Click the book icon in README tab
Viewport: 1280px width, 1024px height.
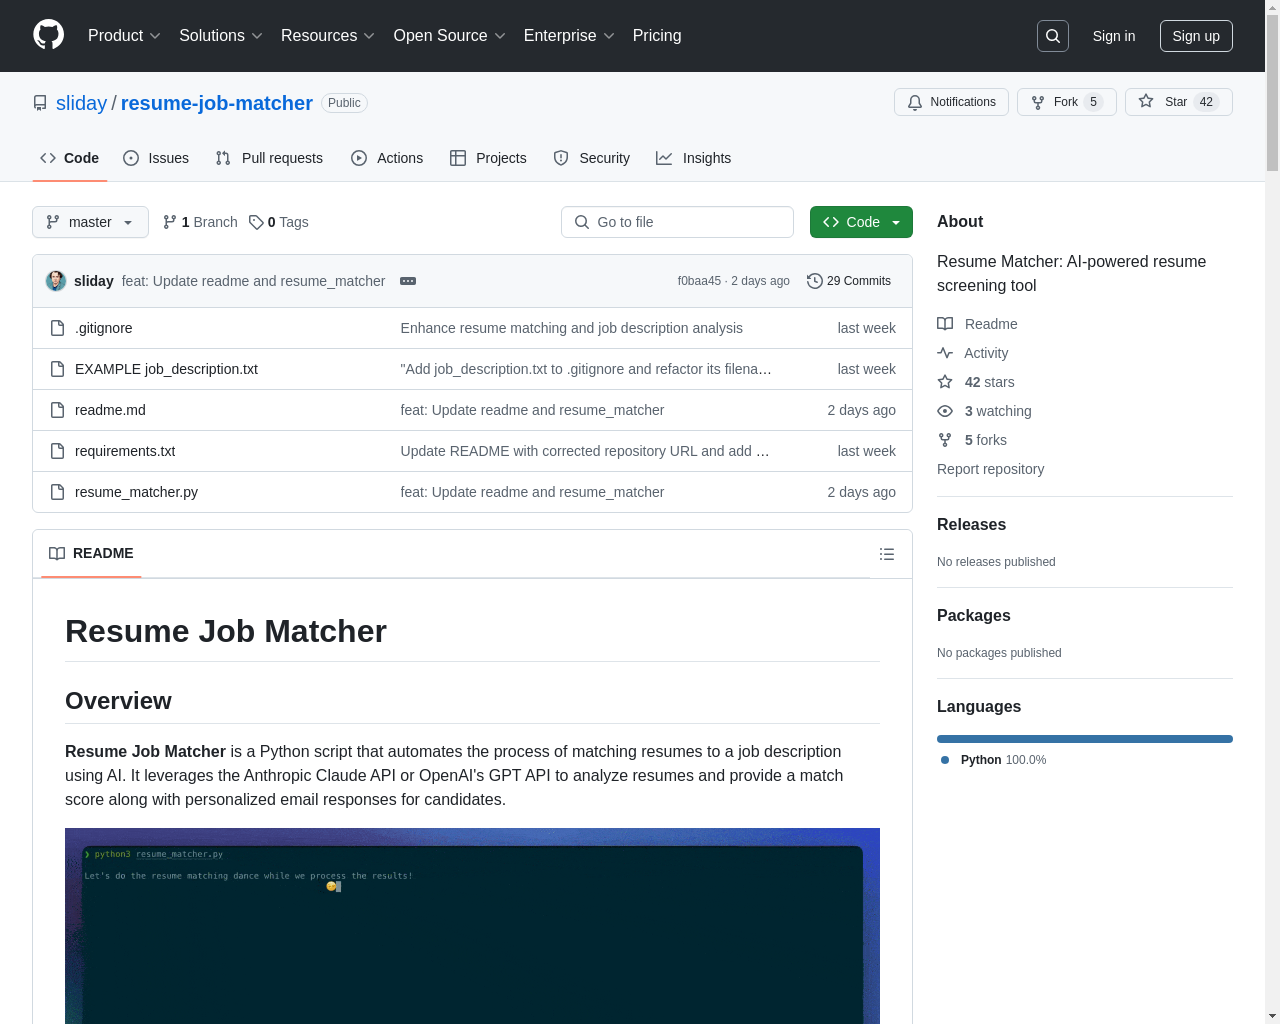click(57, 554)
